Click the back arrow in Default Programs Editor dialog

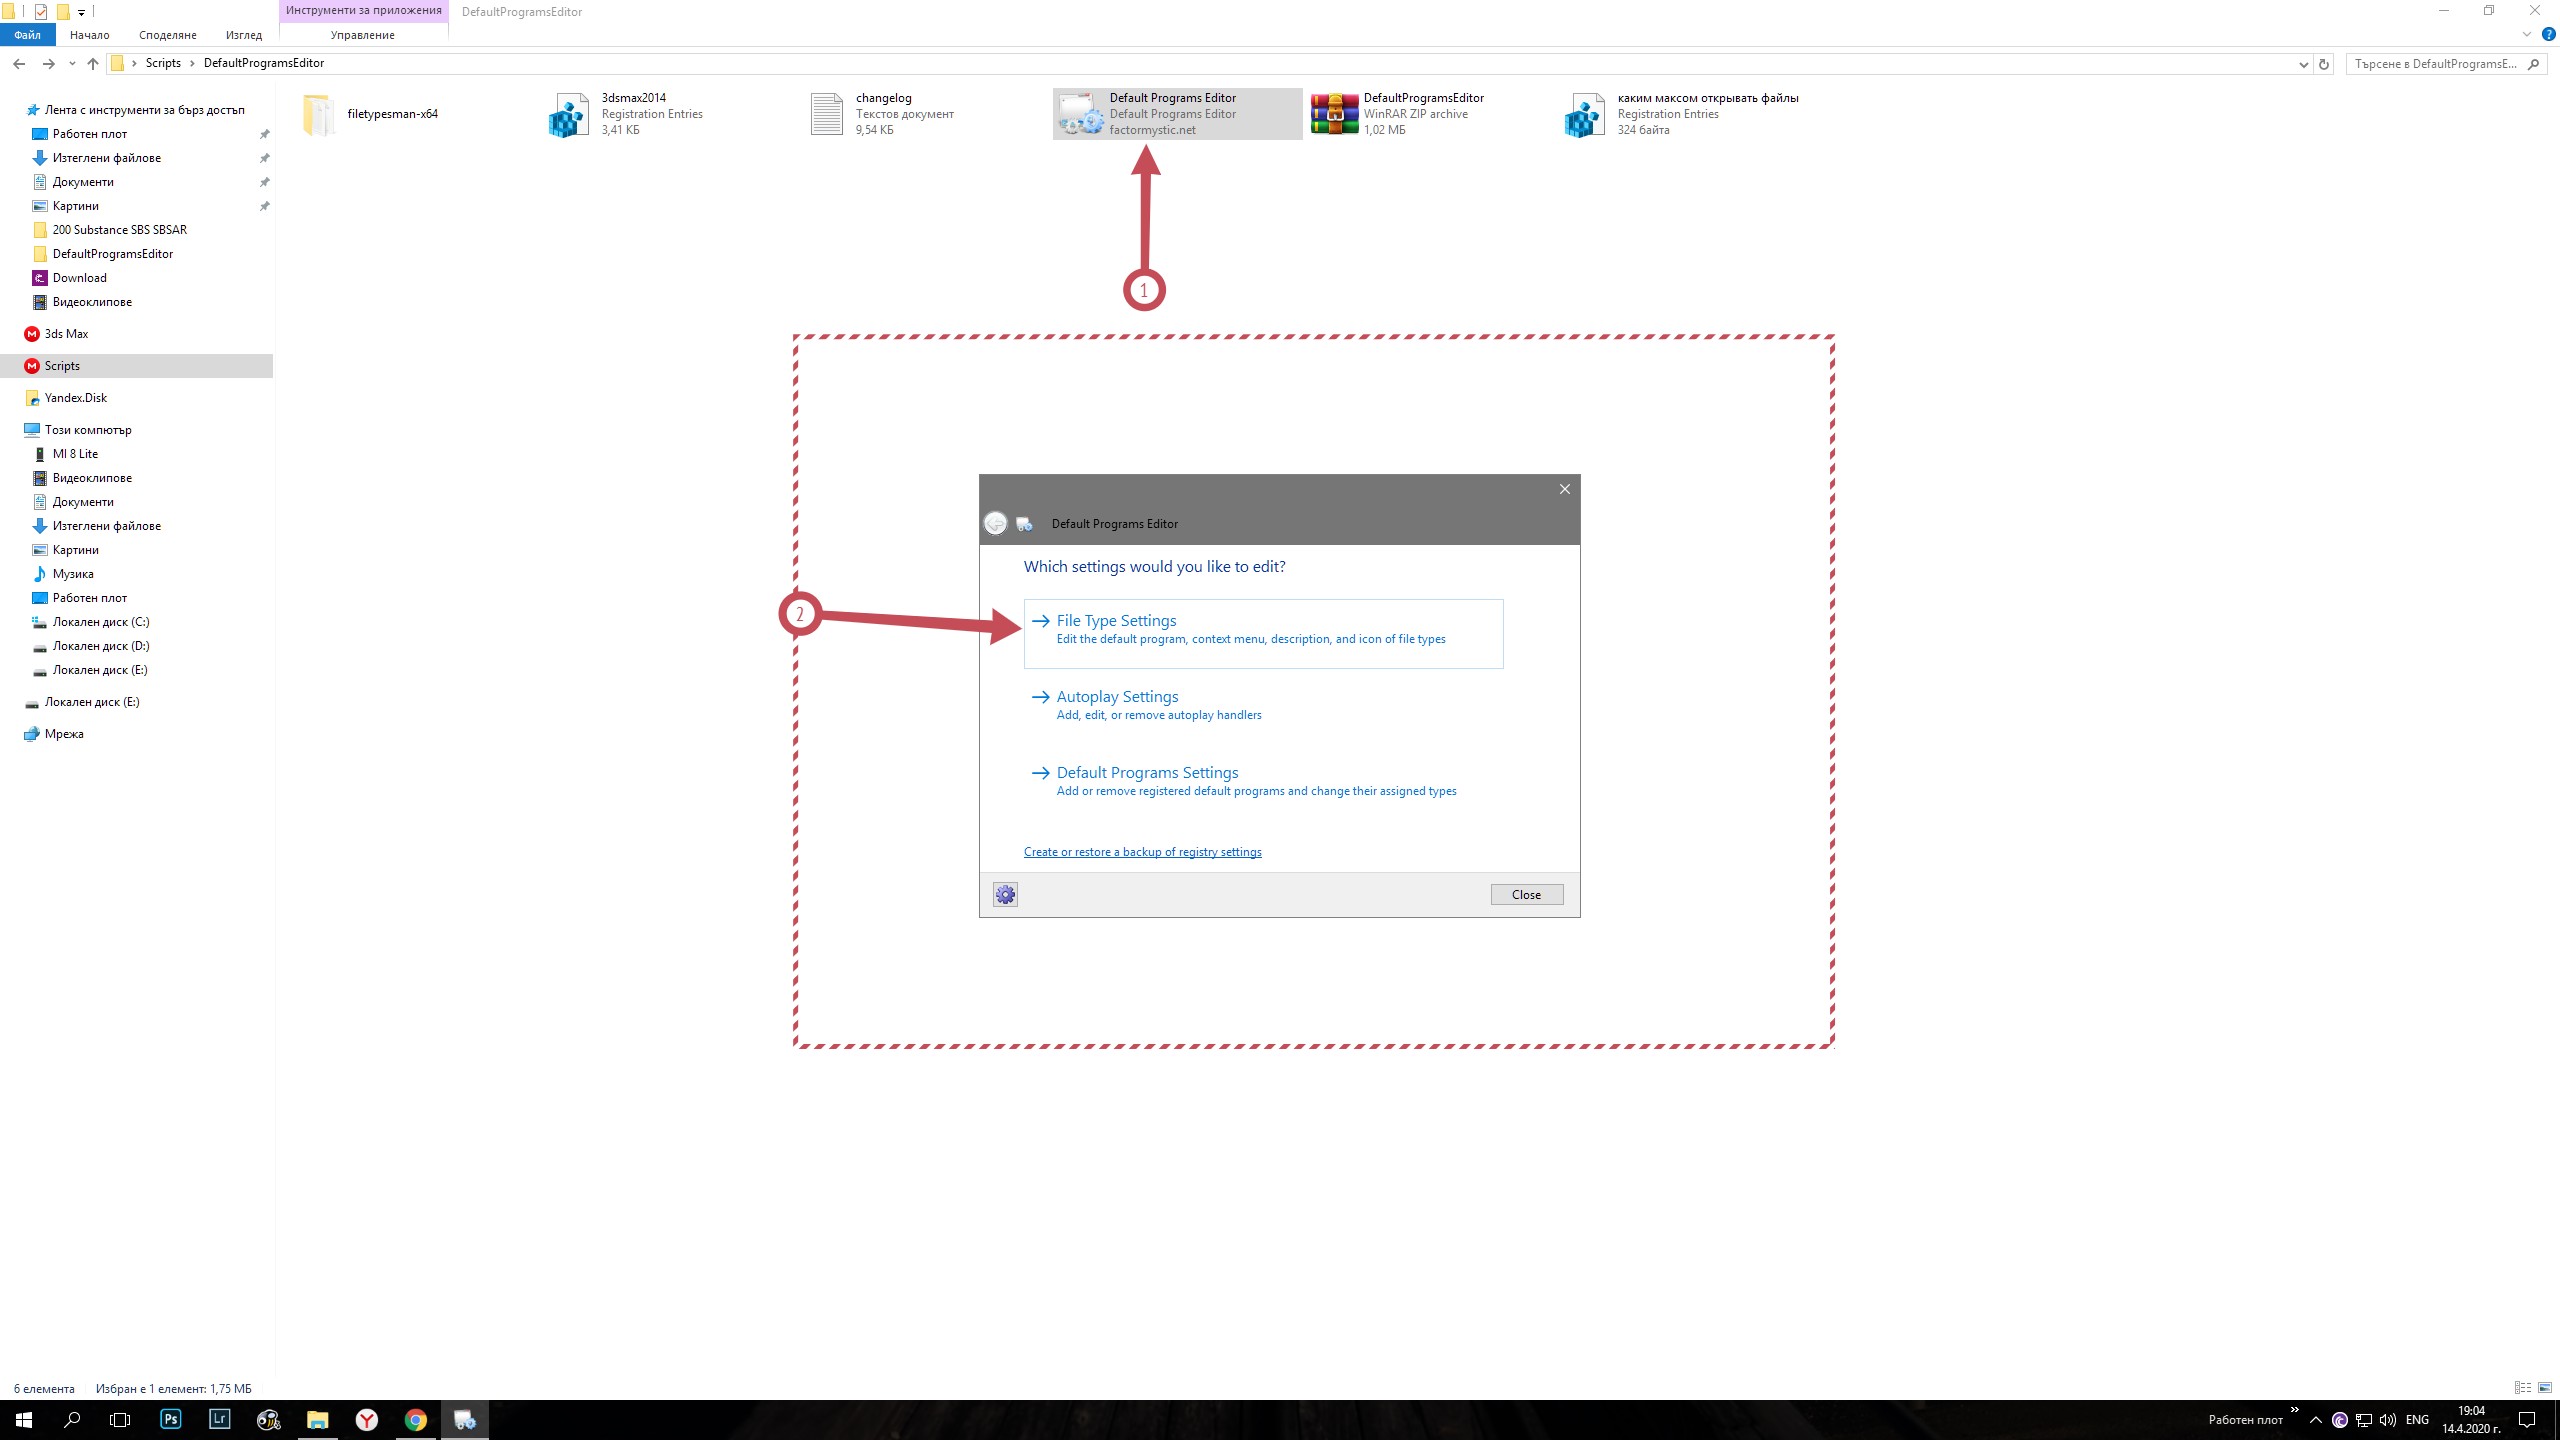tap(995, 523)
